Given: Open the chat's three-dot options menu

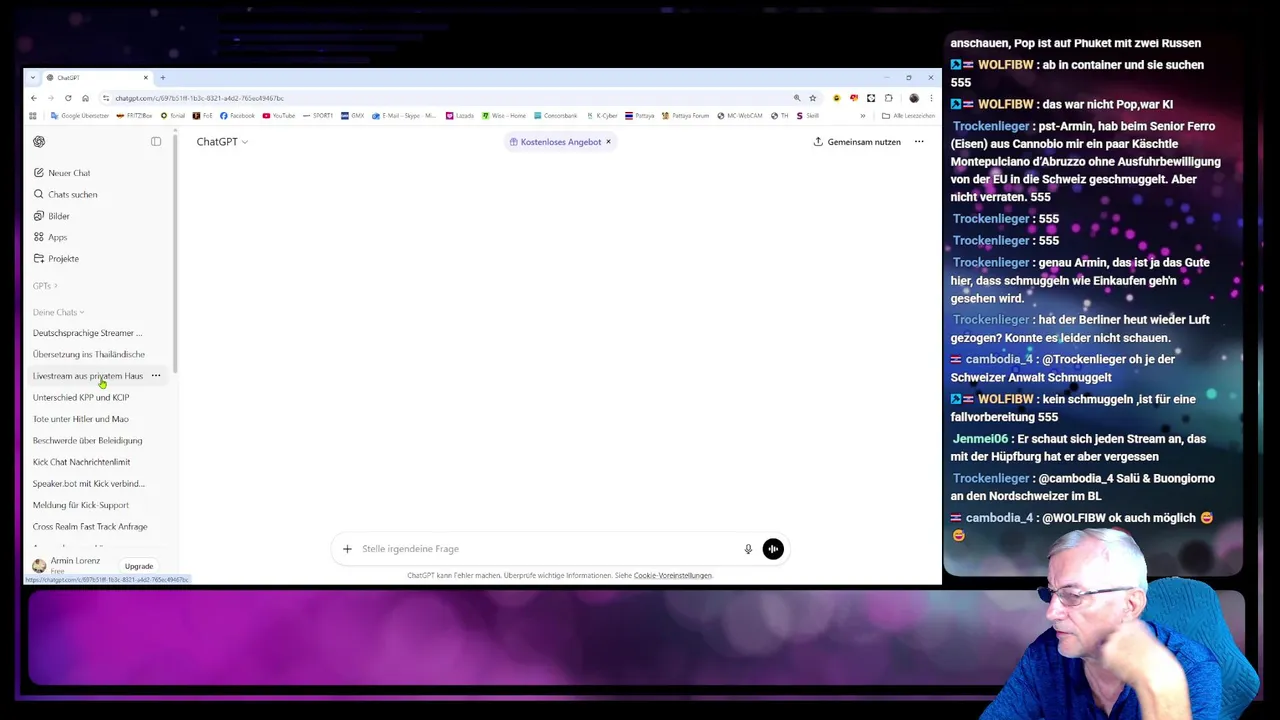Looking at the screenshot, I should click(919, 142).
